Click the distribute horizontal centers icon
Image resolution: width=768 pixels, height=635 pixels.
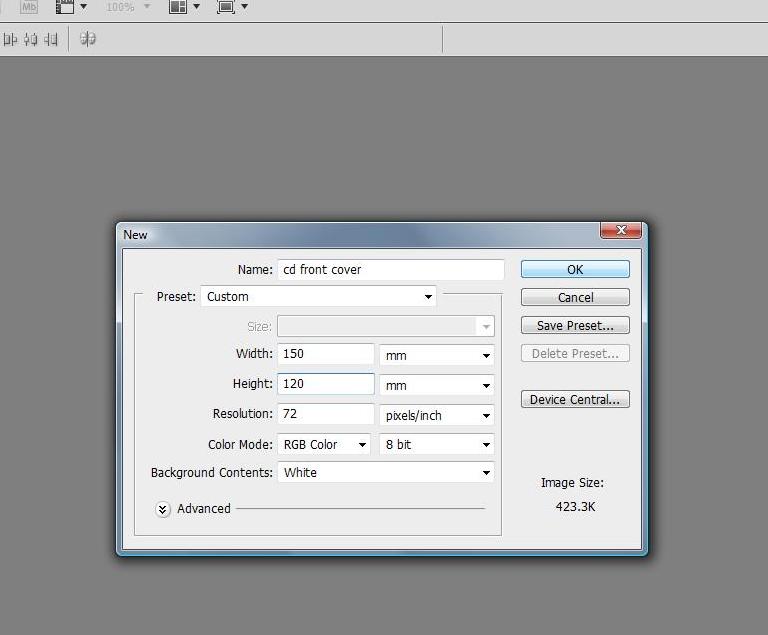click(x=30, y=39)
